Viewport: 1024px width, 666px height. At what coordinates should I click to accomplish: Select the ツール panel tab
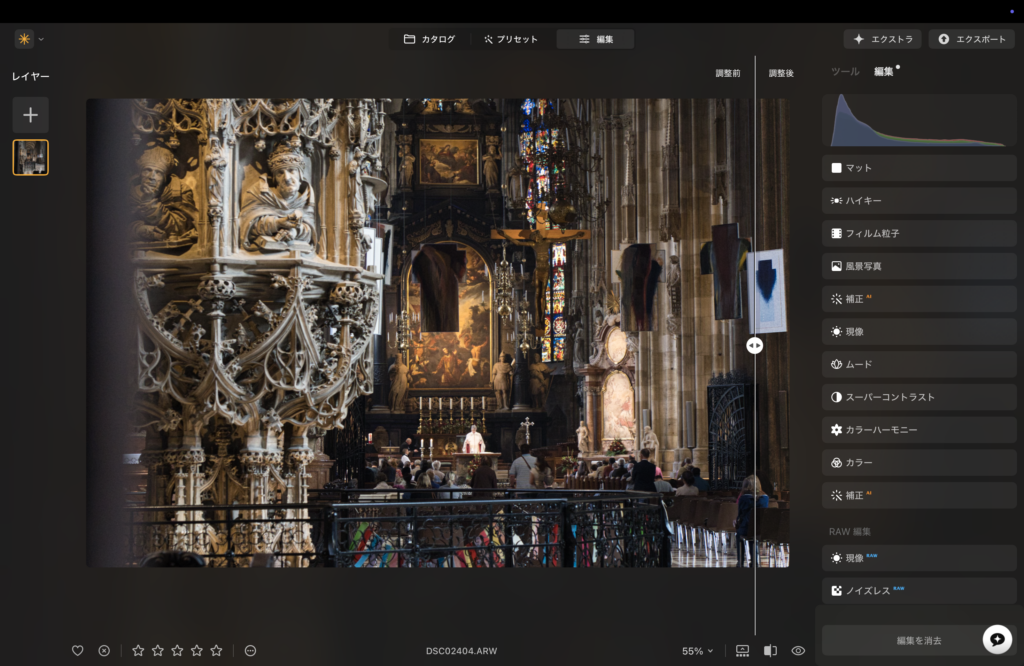(845, 72)
